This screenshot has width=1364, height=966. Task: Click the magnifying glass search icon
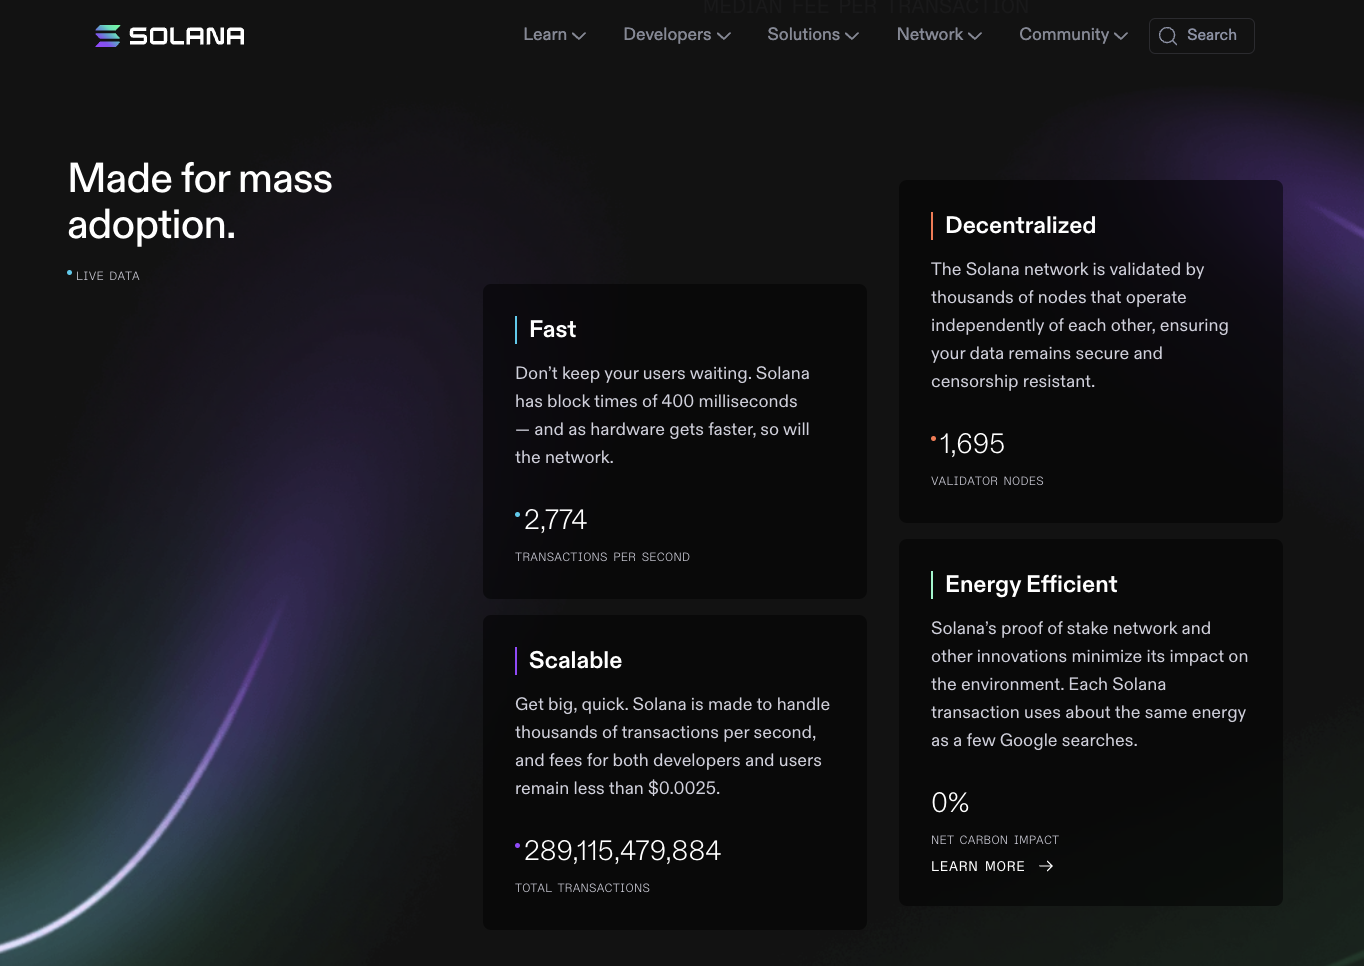click(1167, 36)
